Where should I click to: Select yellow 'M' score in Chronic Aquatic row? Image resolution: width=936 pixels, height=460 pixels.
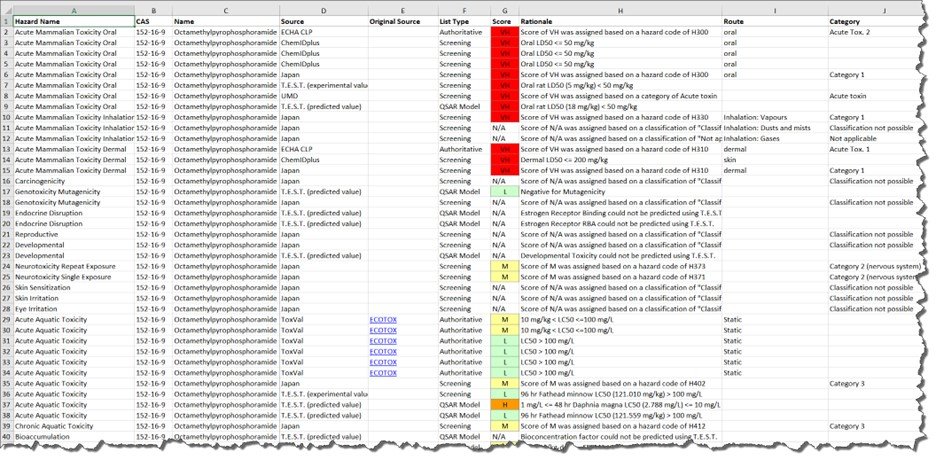(x=505, y=427)
